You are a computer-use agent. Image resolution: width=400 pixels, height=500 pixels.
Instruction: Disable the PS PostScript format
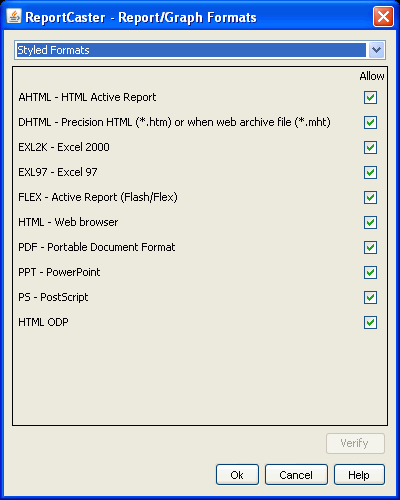tap(370, 298)
